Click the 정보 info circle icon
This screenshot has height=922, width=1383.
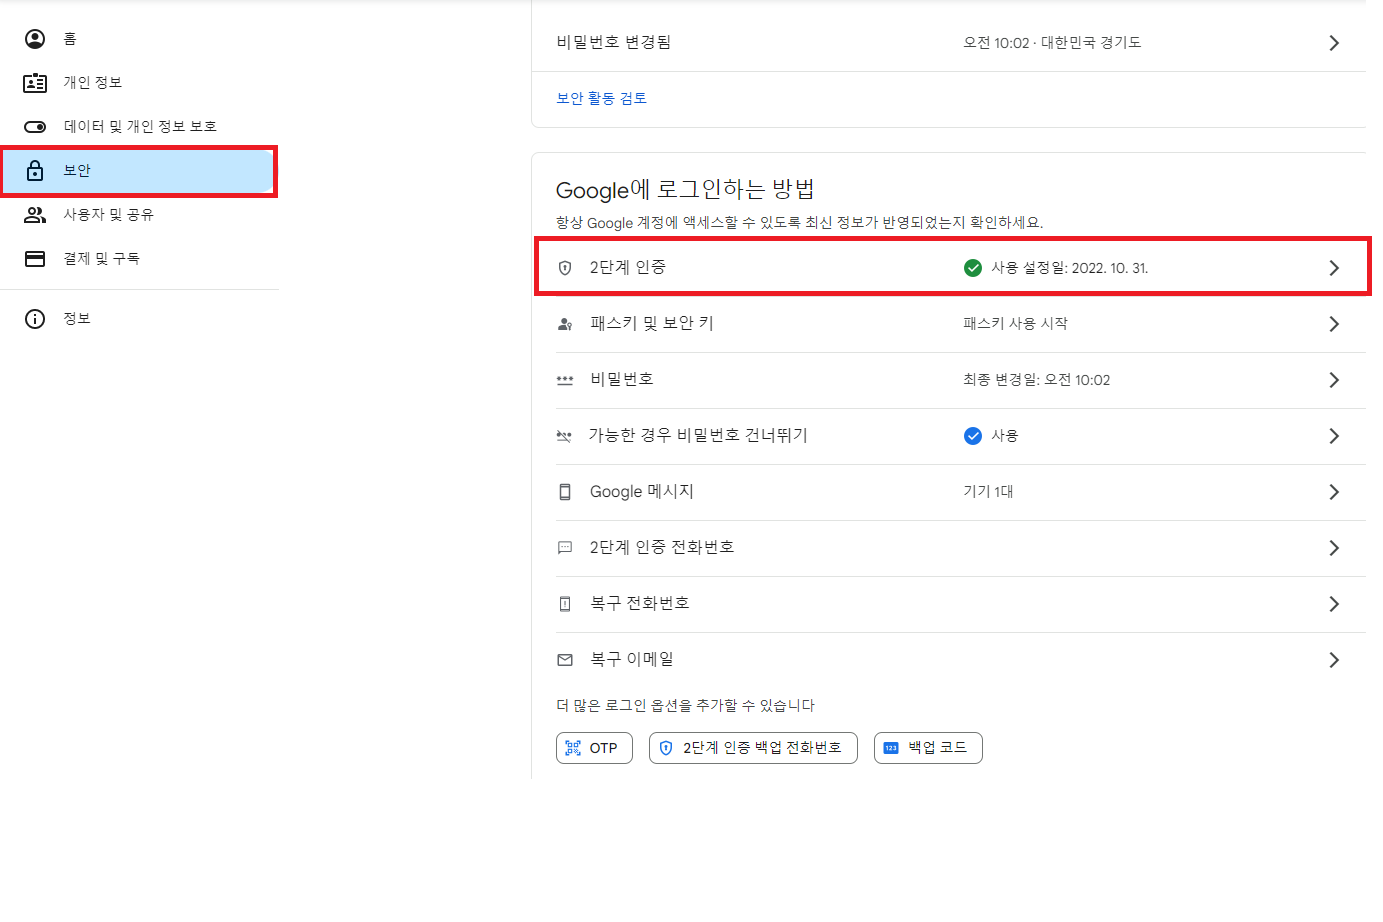click(35, 319)
